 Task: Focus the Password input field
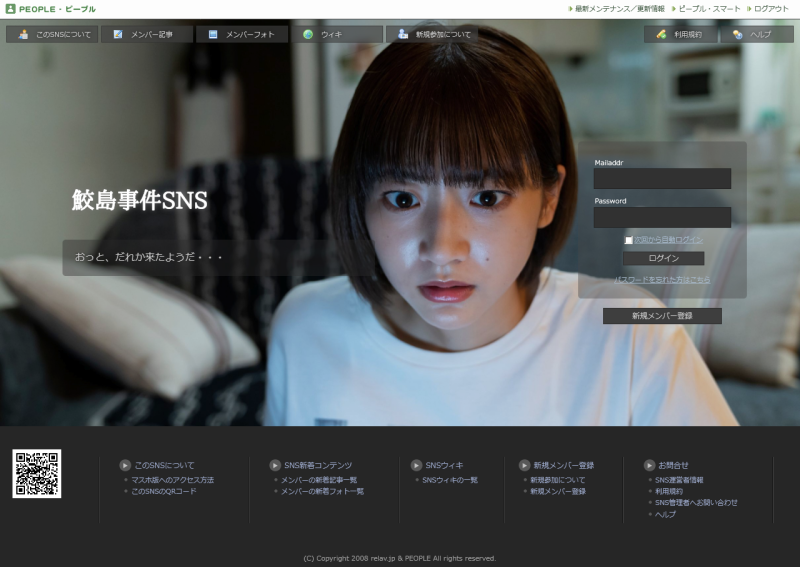coord(662,217)
